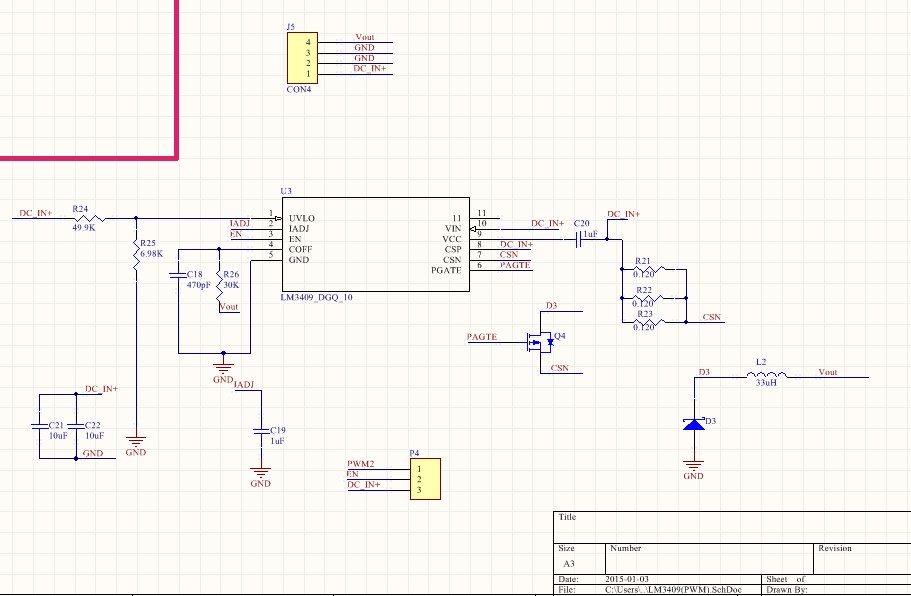911x596 pixels.
Task: Click the UVLO pin label inside U3
Action: [x=302, y=218]
